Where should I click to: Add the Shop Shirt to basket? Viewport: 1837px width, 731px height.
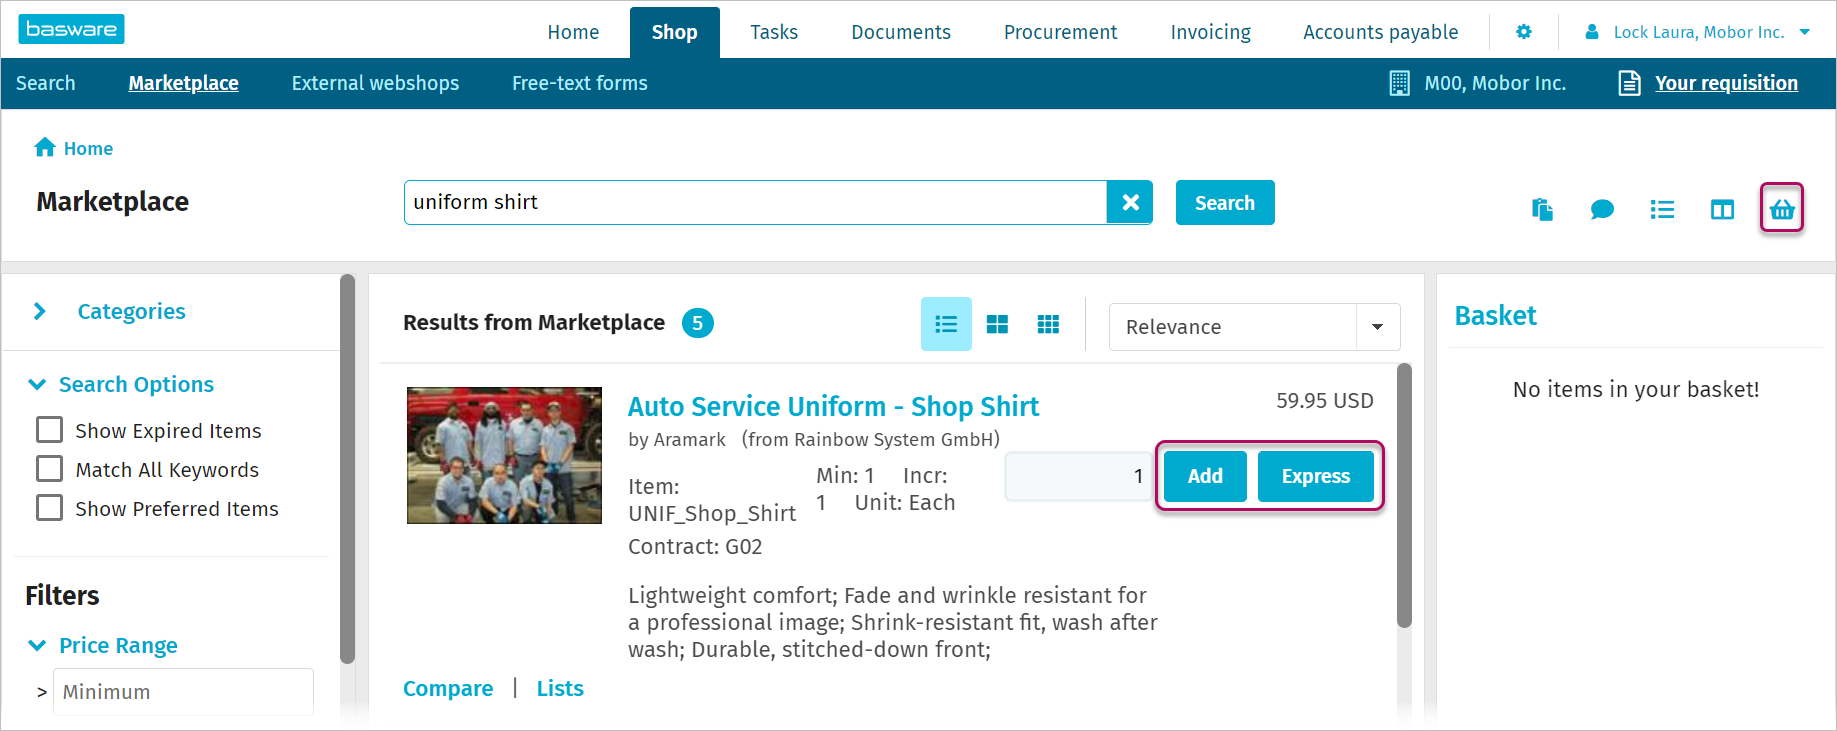click(1205, 476)
